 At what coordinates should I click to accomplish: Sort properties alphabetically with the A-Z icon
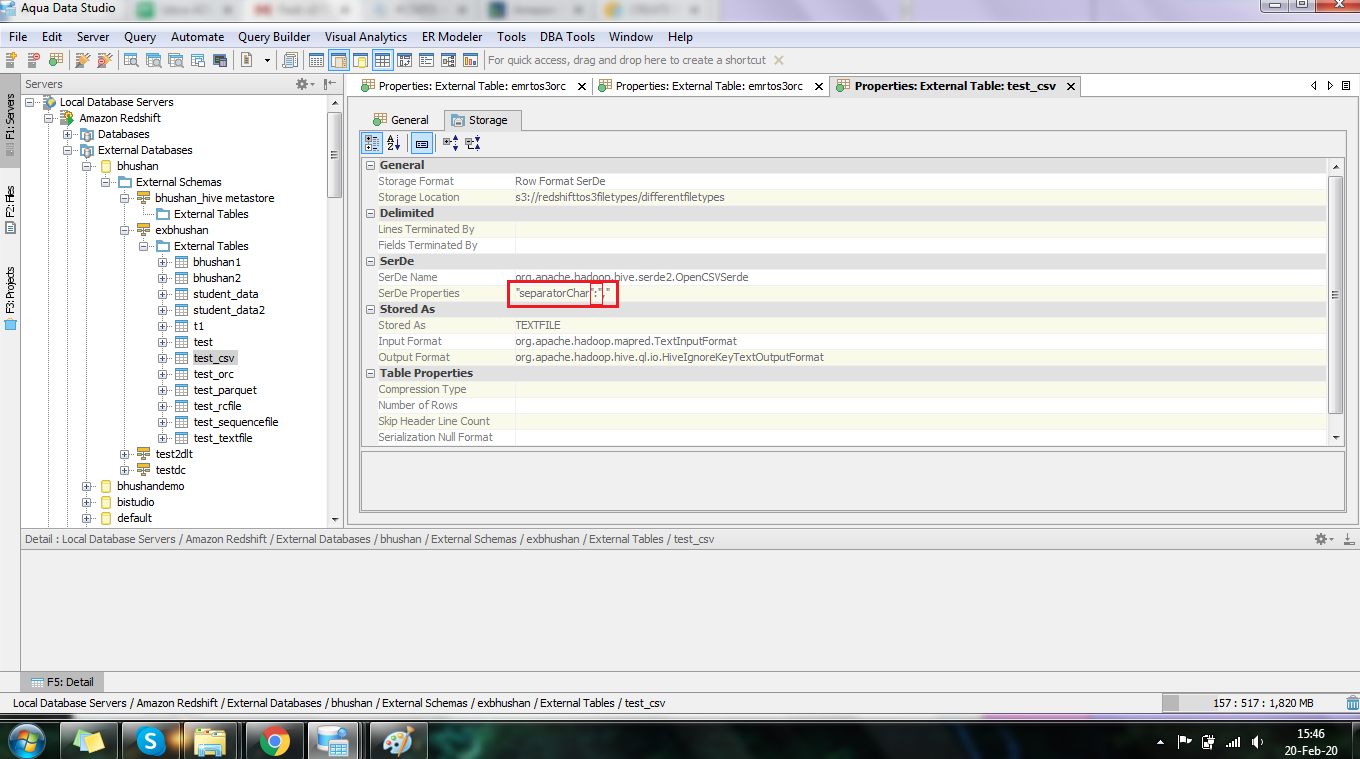click(394, 144)
